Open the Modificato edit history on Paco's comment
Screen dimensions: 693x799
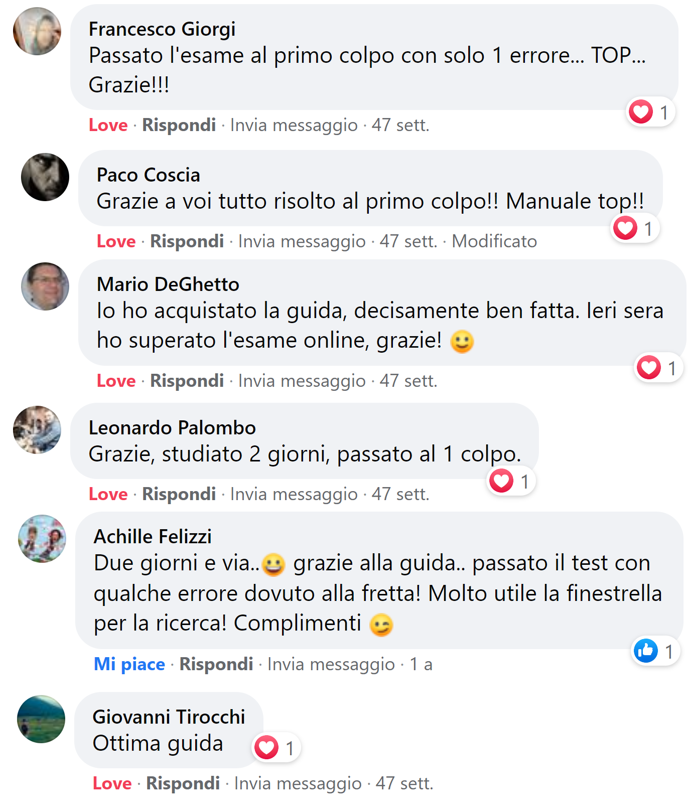[494, 241]
